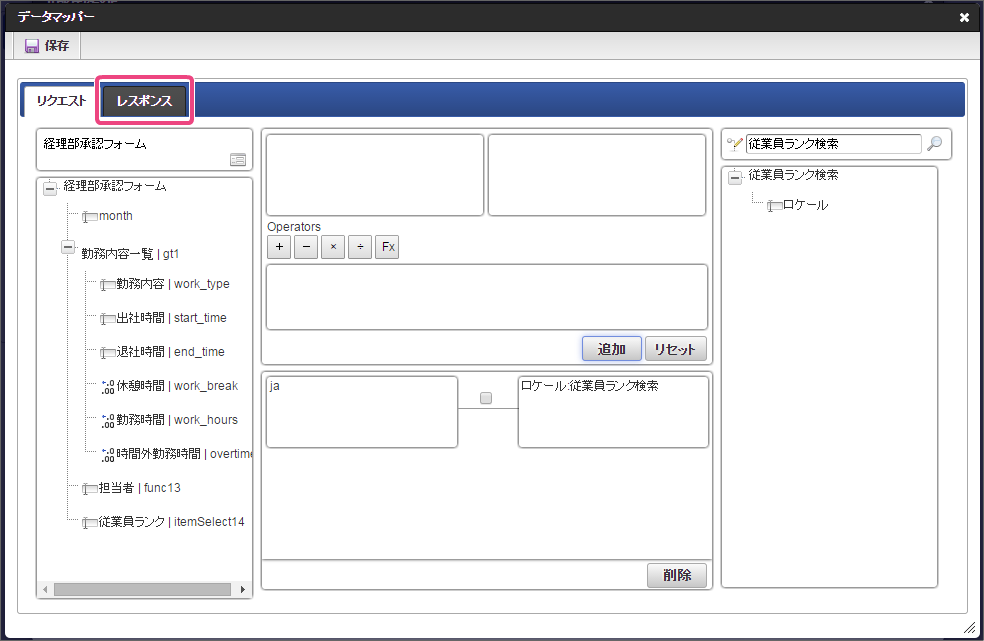984x641 pixels.
Task: Click the 従業員ランク検索 search input field
Action: [833, 144]
